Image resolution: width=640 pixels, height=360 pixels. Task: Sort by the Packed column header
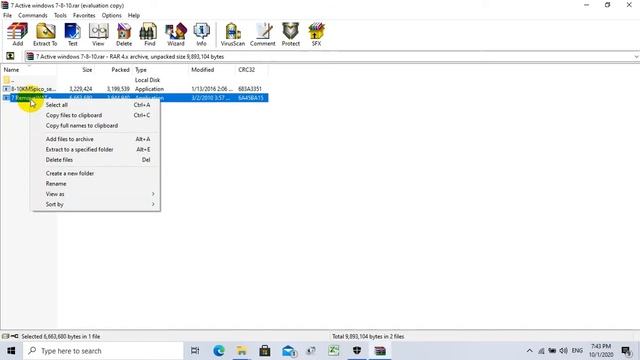pos(113,70)
